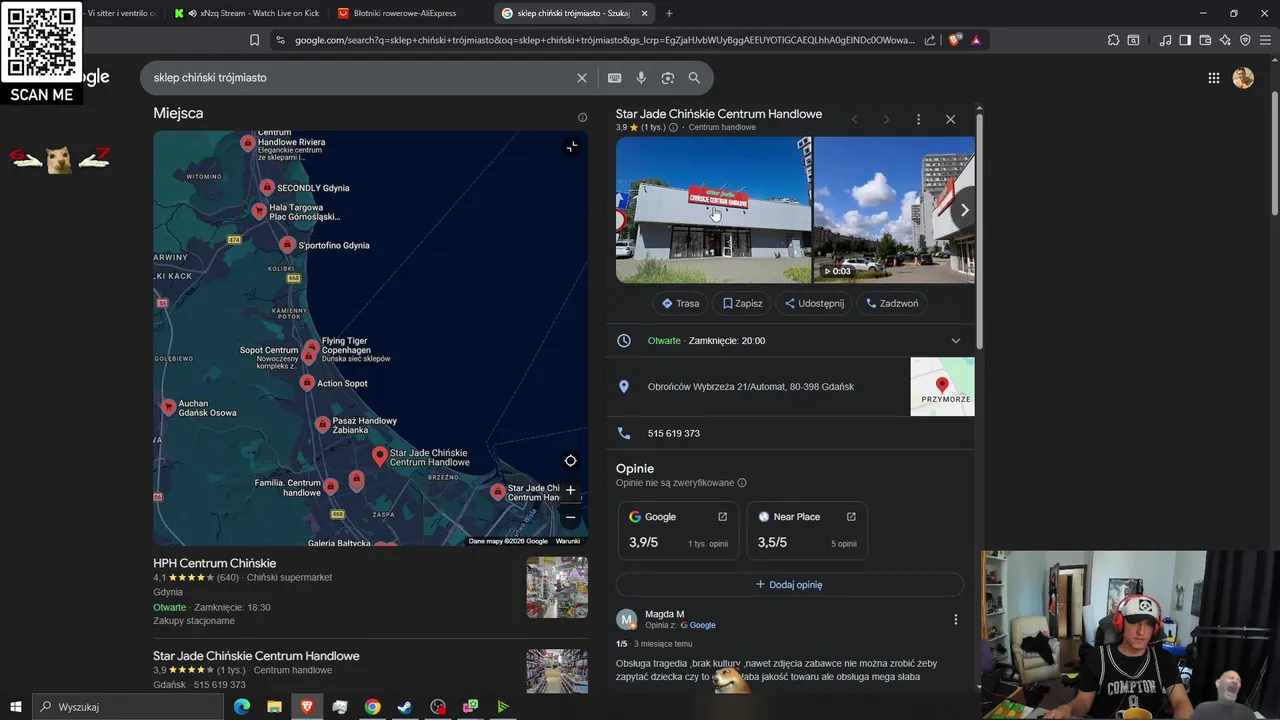Open File Explorer from taskbar
The height and width of the screenshot is (720, 1280).
274,707
